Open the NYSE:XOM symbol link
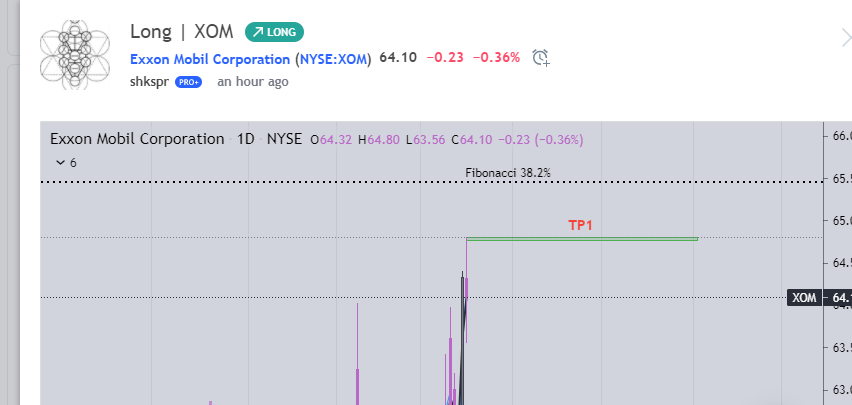The height and width of the screenshot is (405, 852). tap(334, 59)
